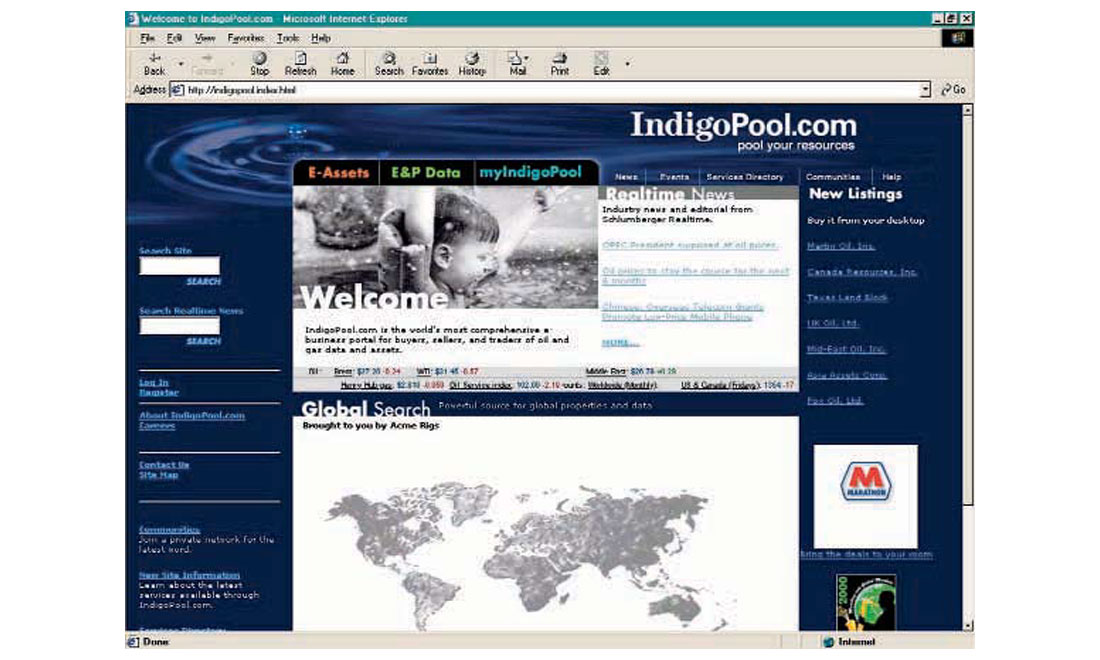Click the MORE... link under Realtime News
The image size is (1100, 660).
click(x=620, y=342)
